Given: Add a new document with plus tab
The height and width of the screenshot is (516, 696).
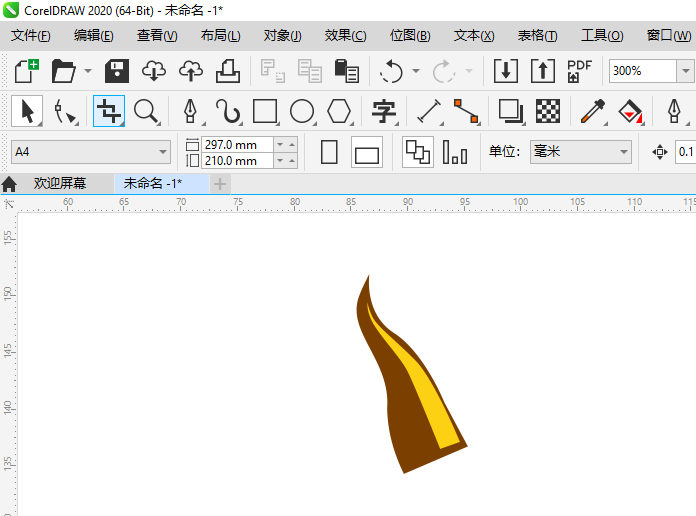Looking at the screenshot, I should point(220,184).
